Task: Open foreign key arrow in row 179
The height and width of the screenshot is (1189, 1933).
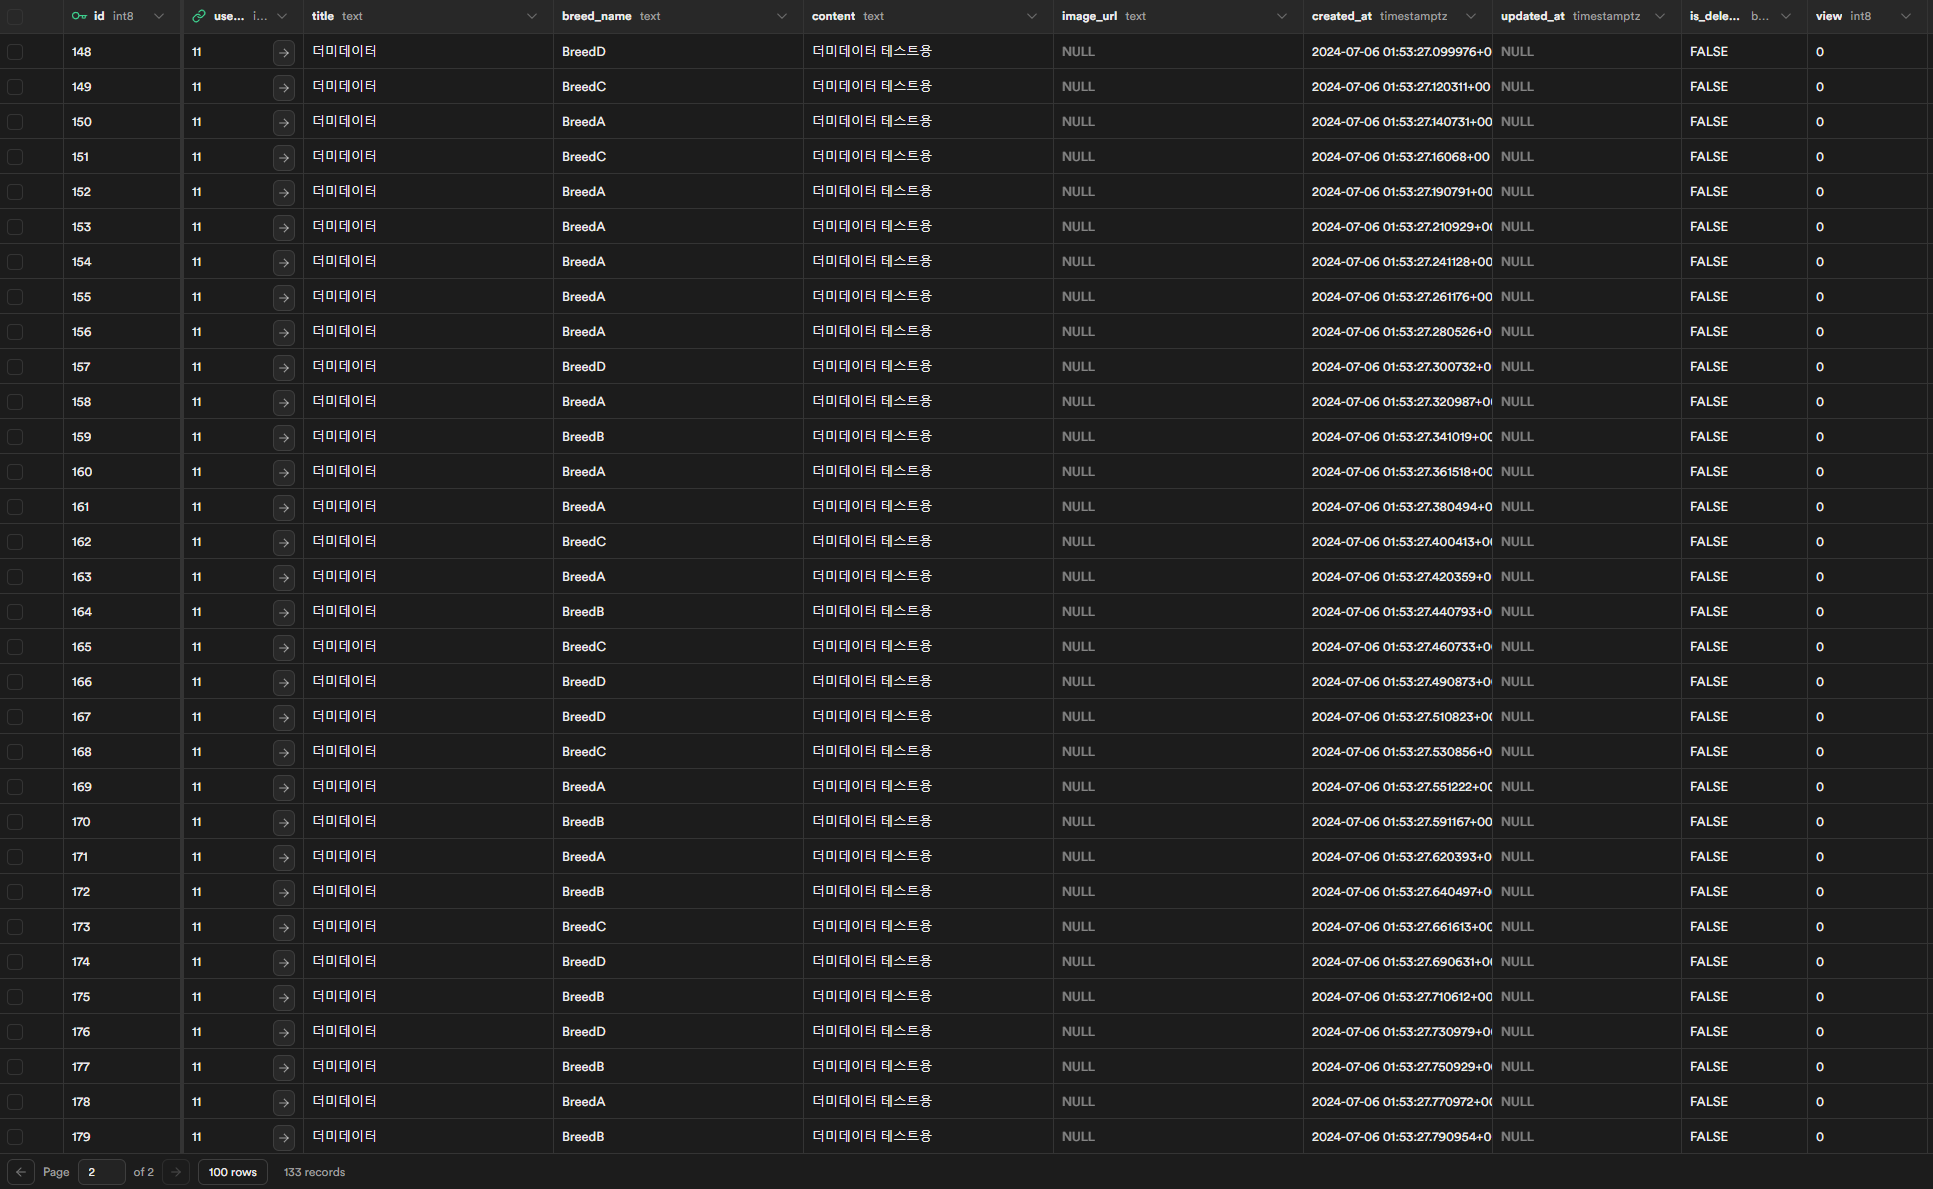Action: 284,1137
